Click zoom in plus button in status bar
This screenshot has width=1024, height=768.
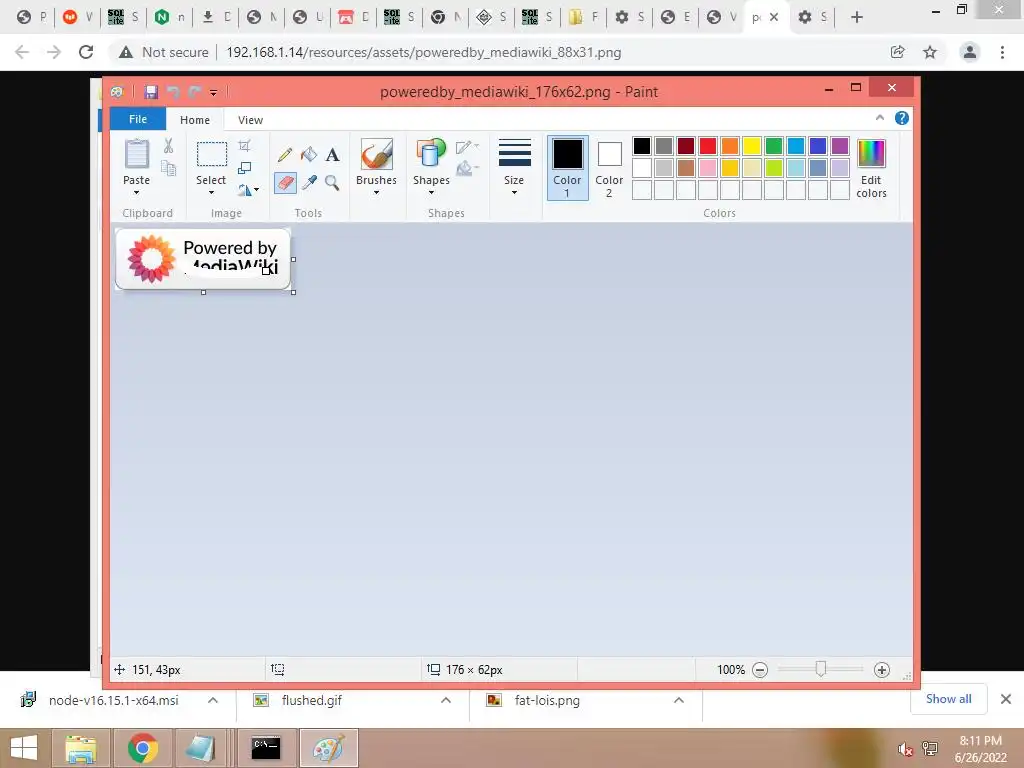pos(882,669)
